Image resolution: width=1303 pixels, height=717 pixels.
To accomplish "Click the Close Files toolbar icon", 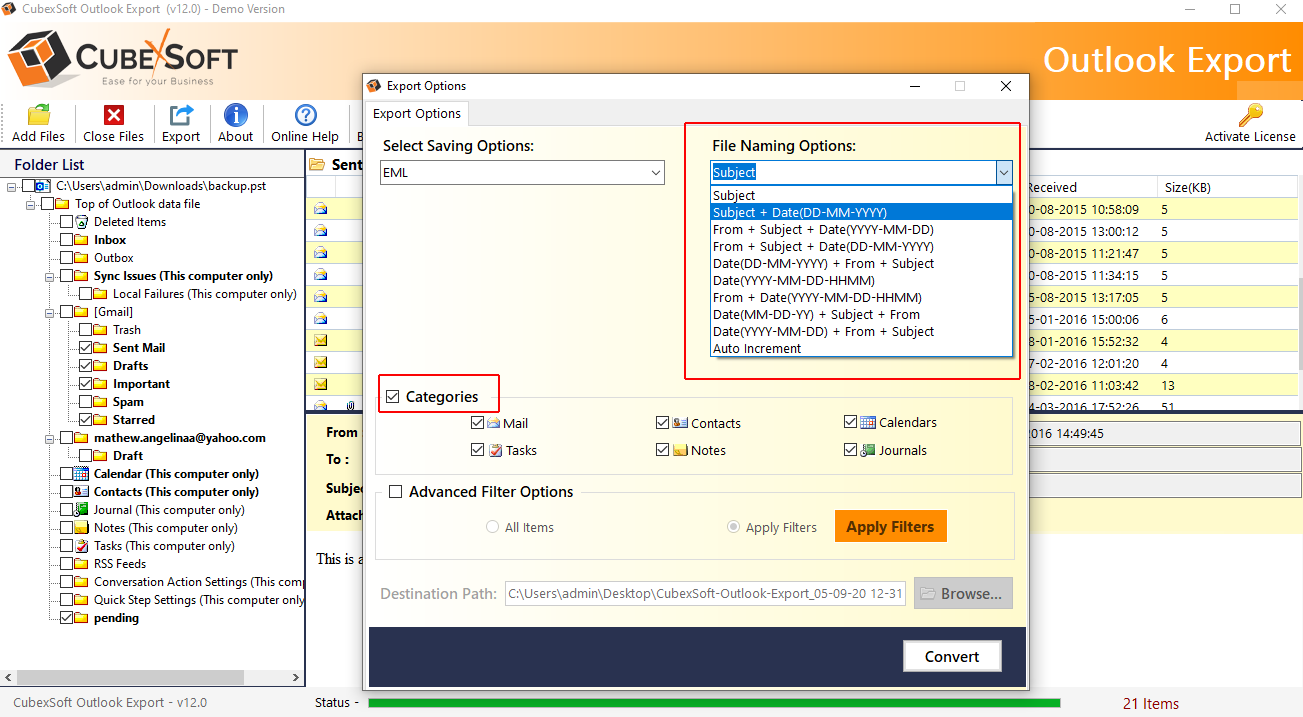I will (x=114, y=115).
